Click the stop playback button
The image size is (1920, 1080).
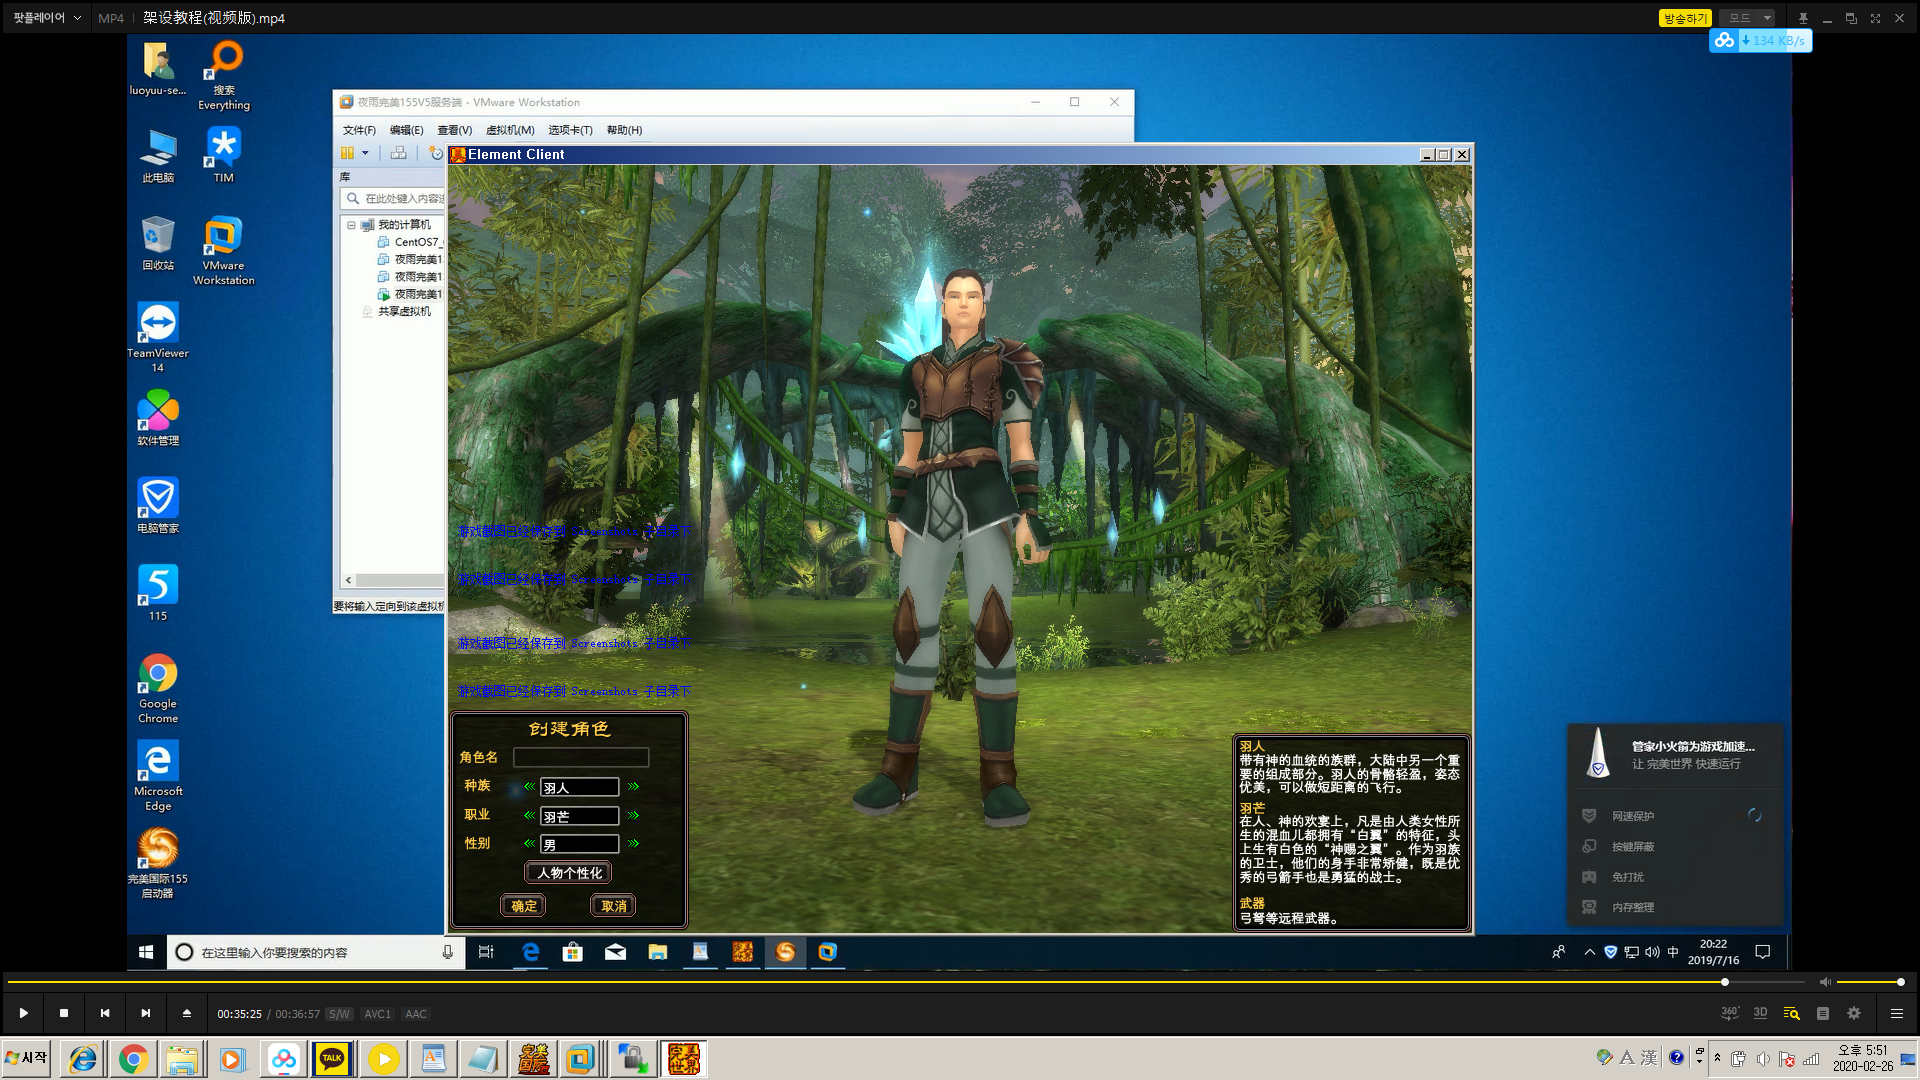coord(64,1013)
